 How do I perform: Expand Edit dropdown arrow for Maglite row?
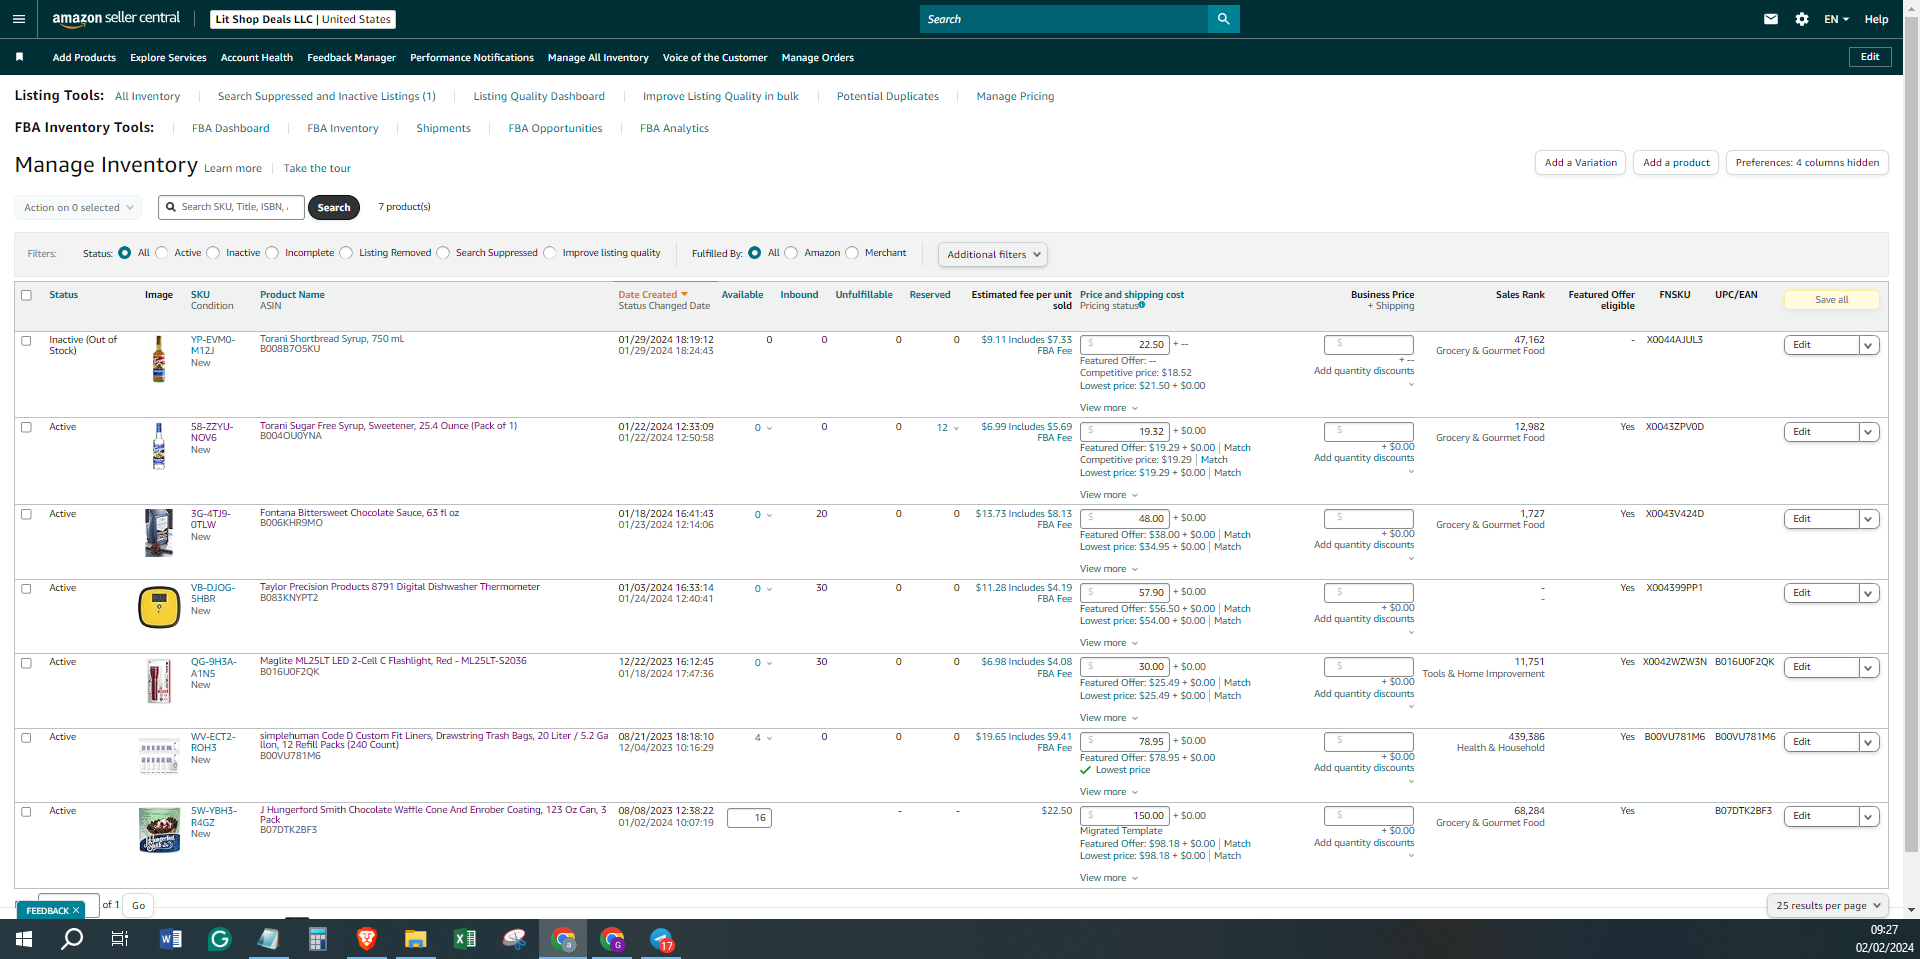coord(1868,667)
